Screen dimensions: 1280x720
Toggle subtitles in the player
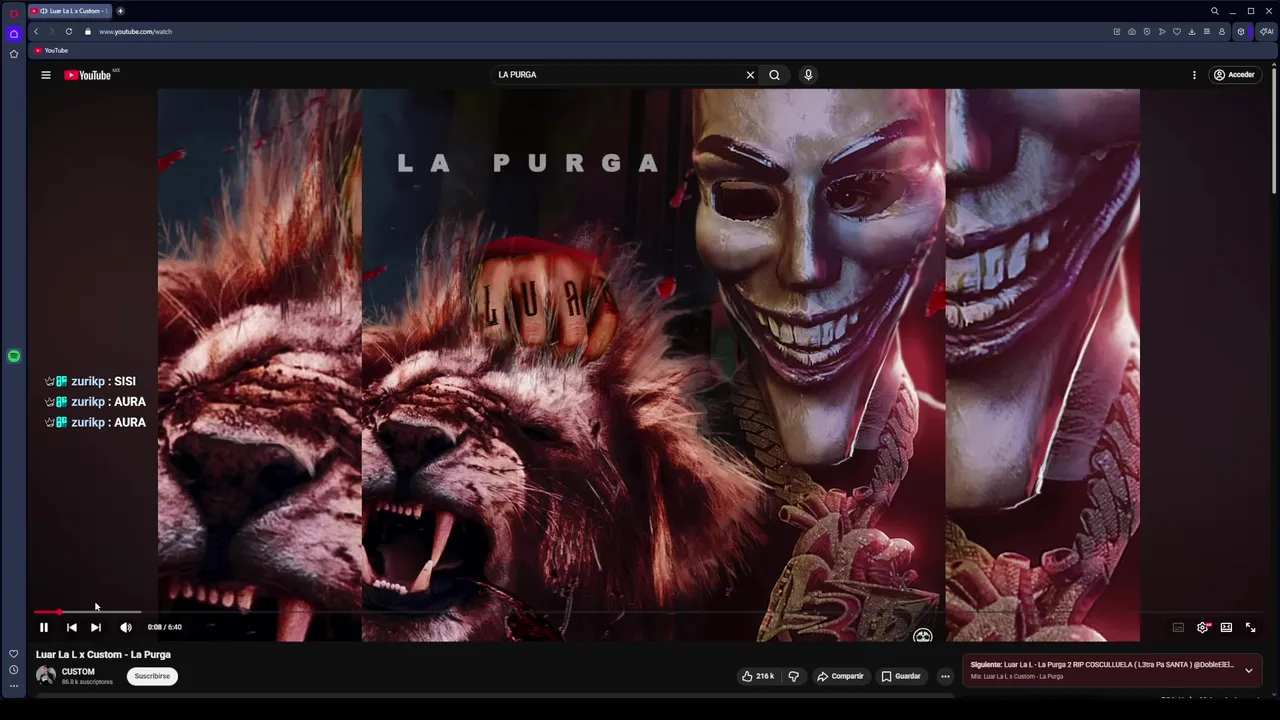(x=1178, y=627)
